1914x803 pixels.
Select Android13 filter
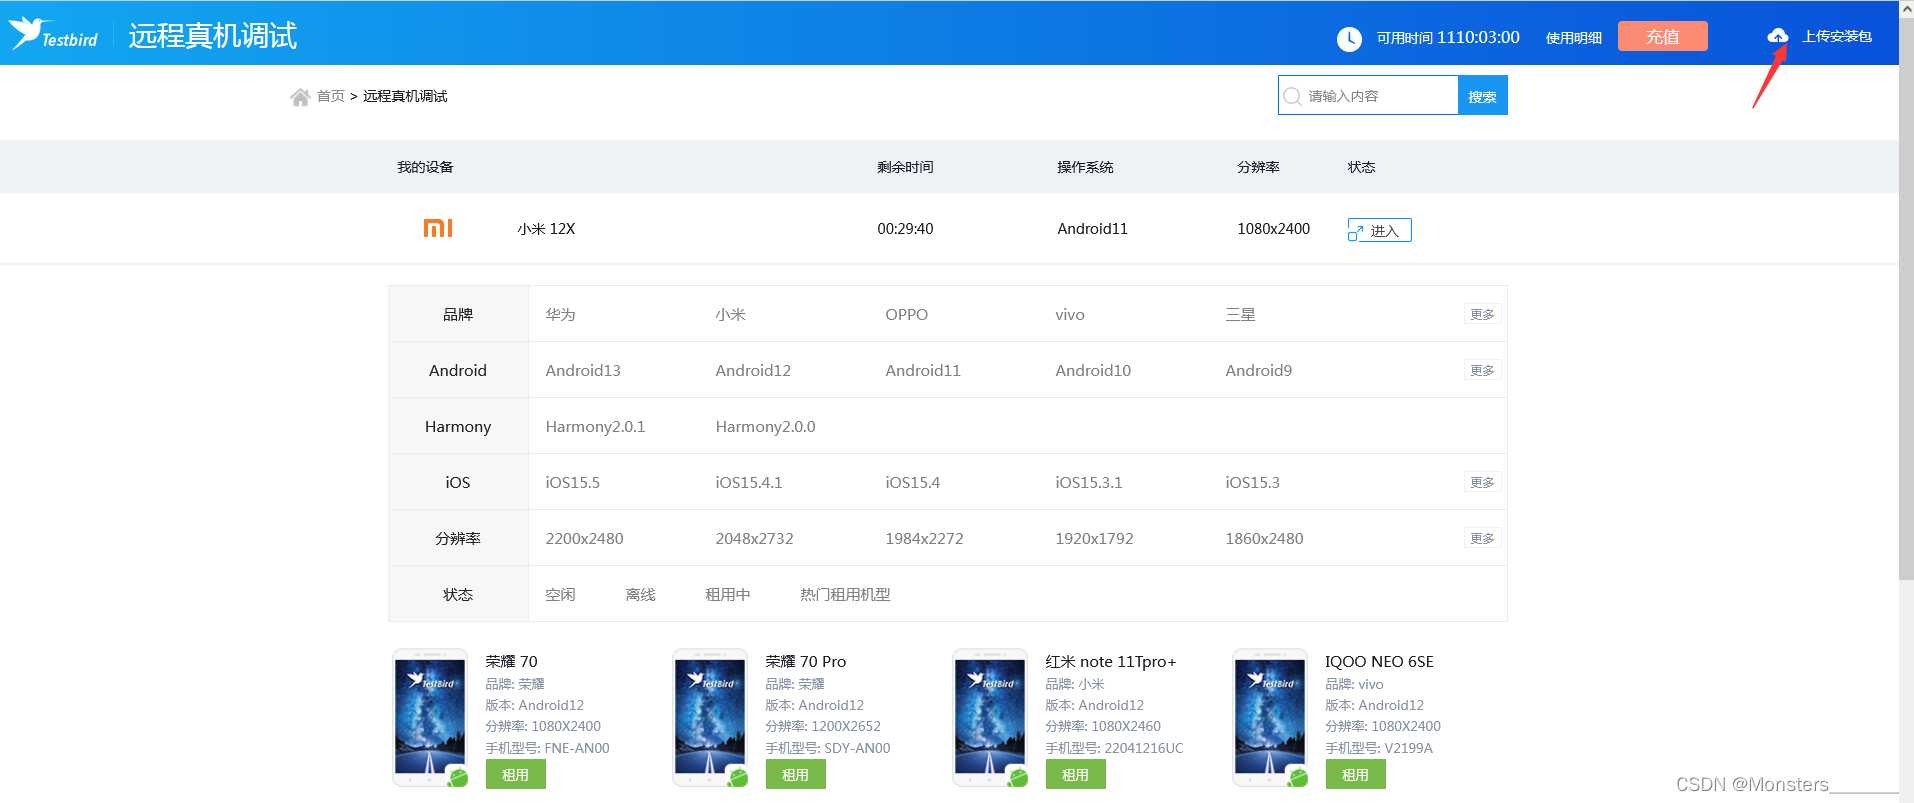click(583, 370)
